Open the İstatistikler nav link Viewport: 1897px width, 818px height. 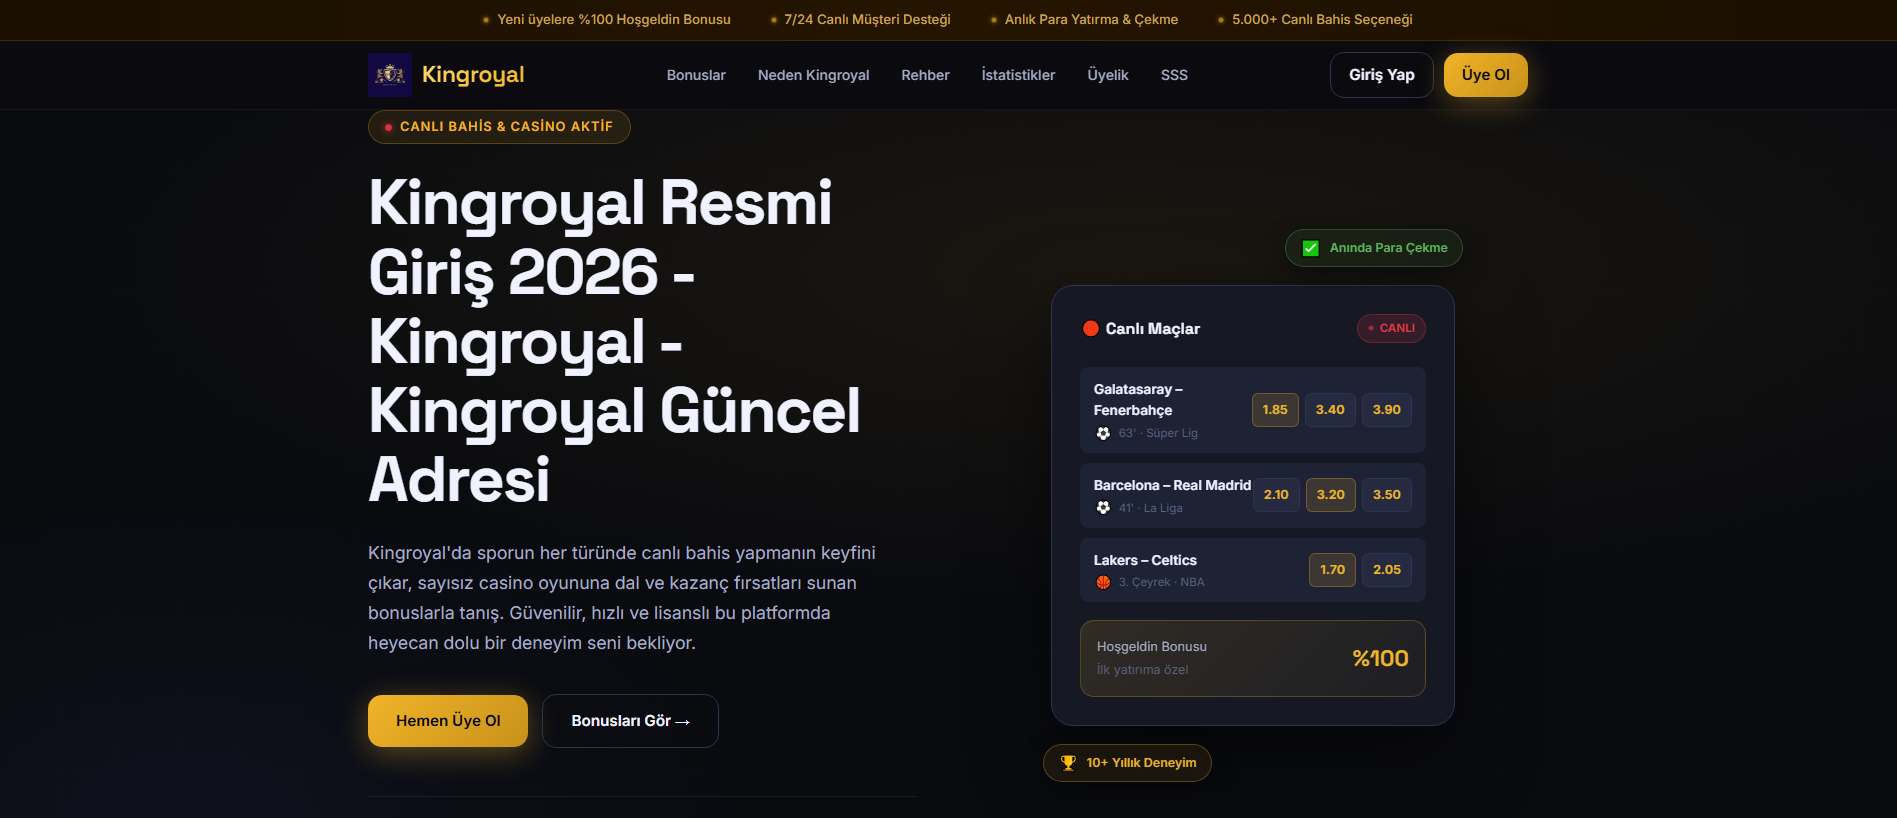(1018, 75)
